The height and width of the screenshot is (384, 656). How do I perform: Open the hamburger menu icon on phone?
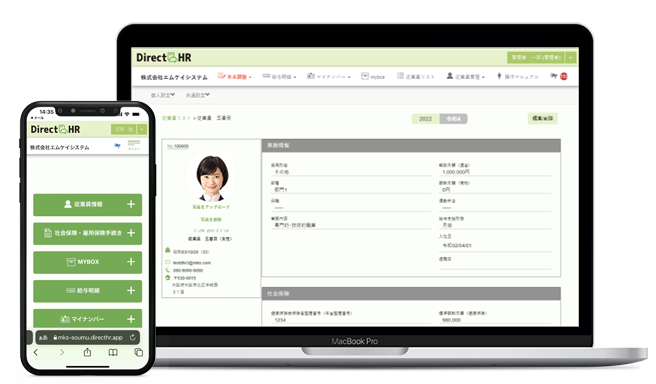click(x=134, y=145)
